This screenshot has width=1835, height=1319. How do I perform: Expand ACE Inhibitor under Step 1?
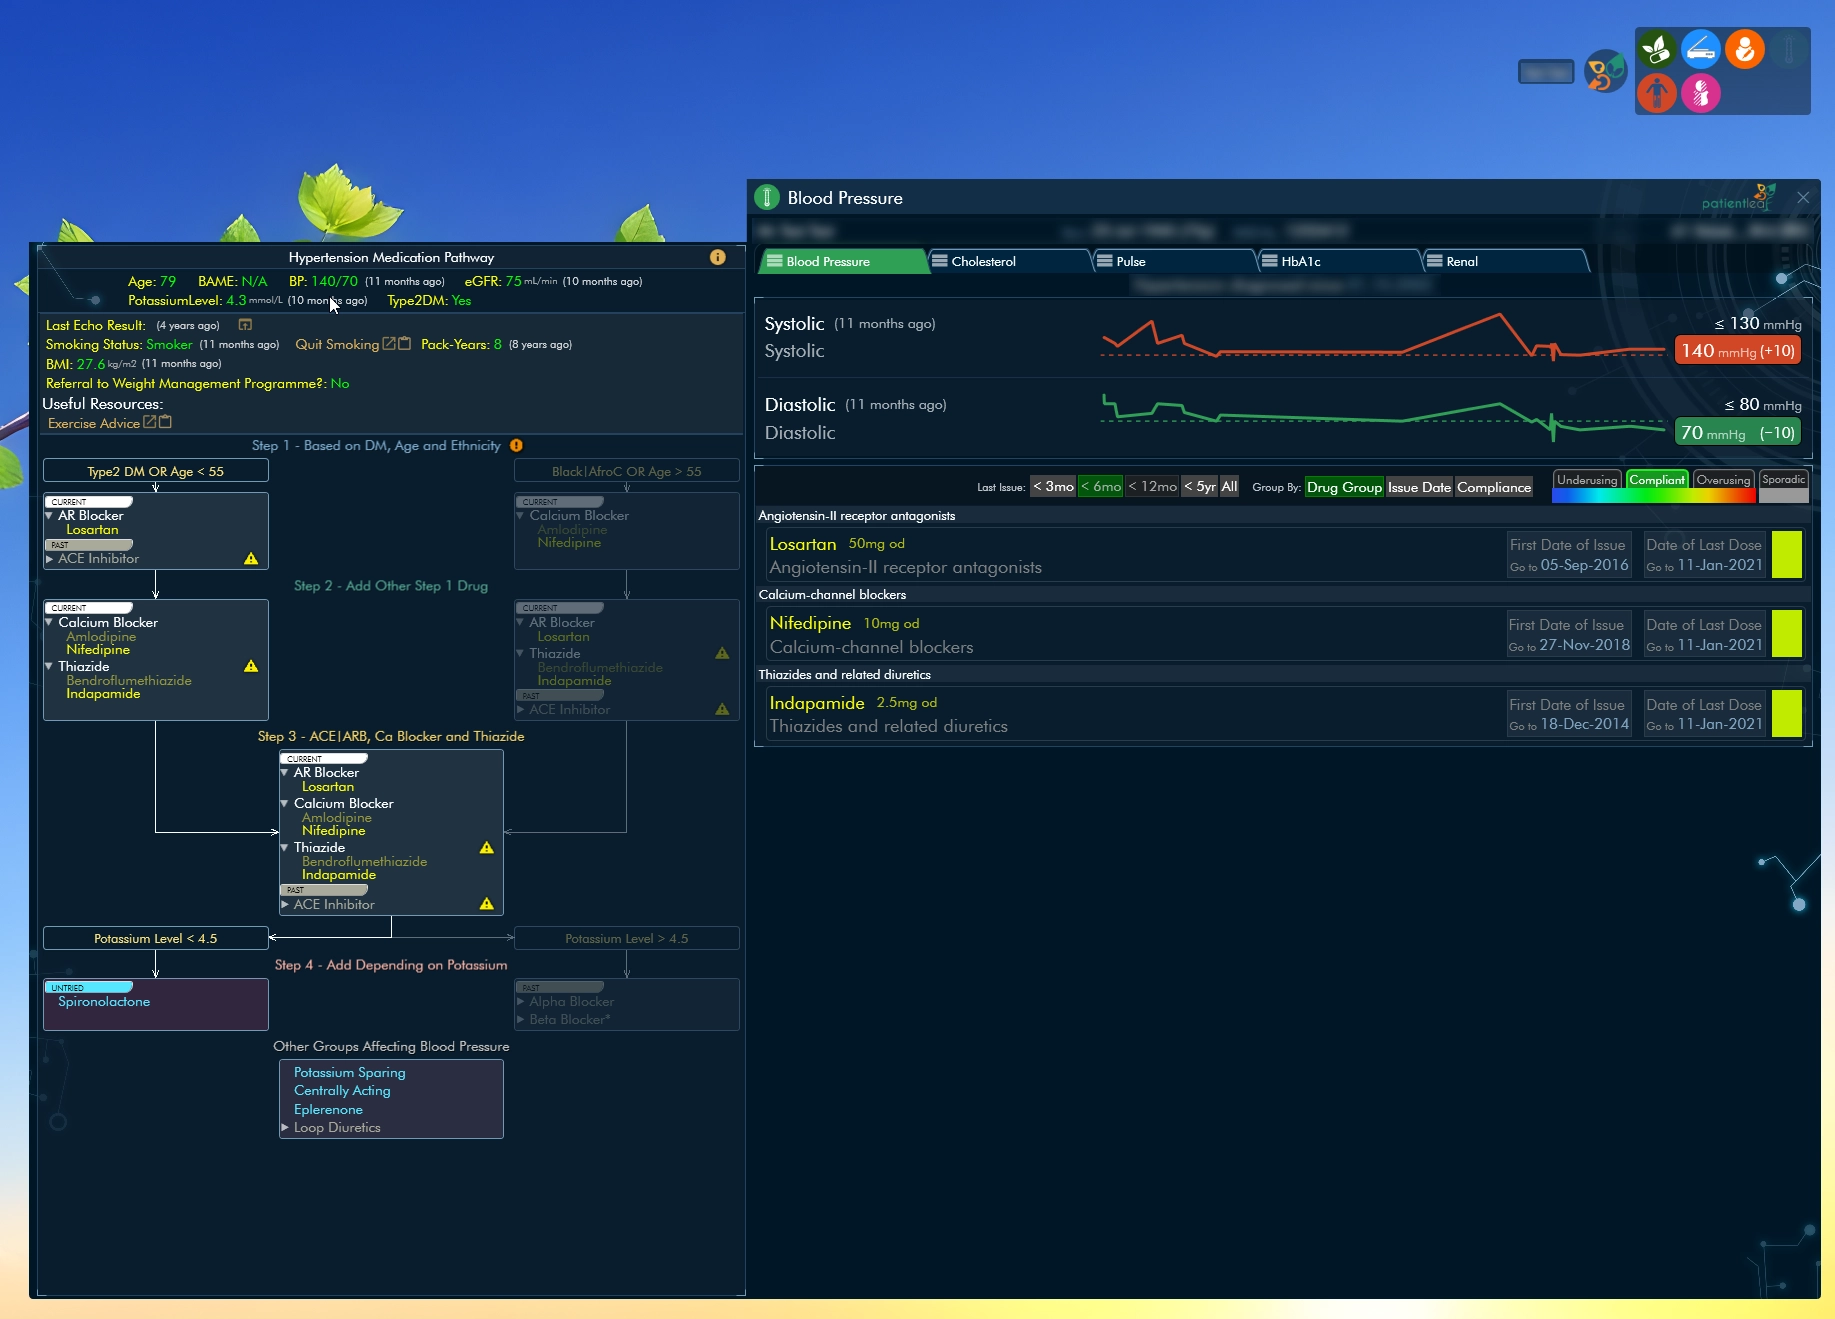click(x=50, y=559)
